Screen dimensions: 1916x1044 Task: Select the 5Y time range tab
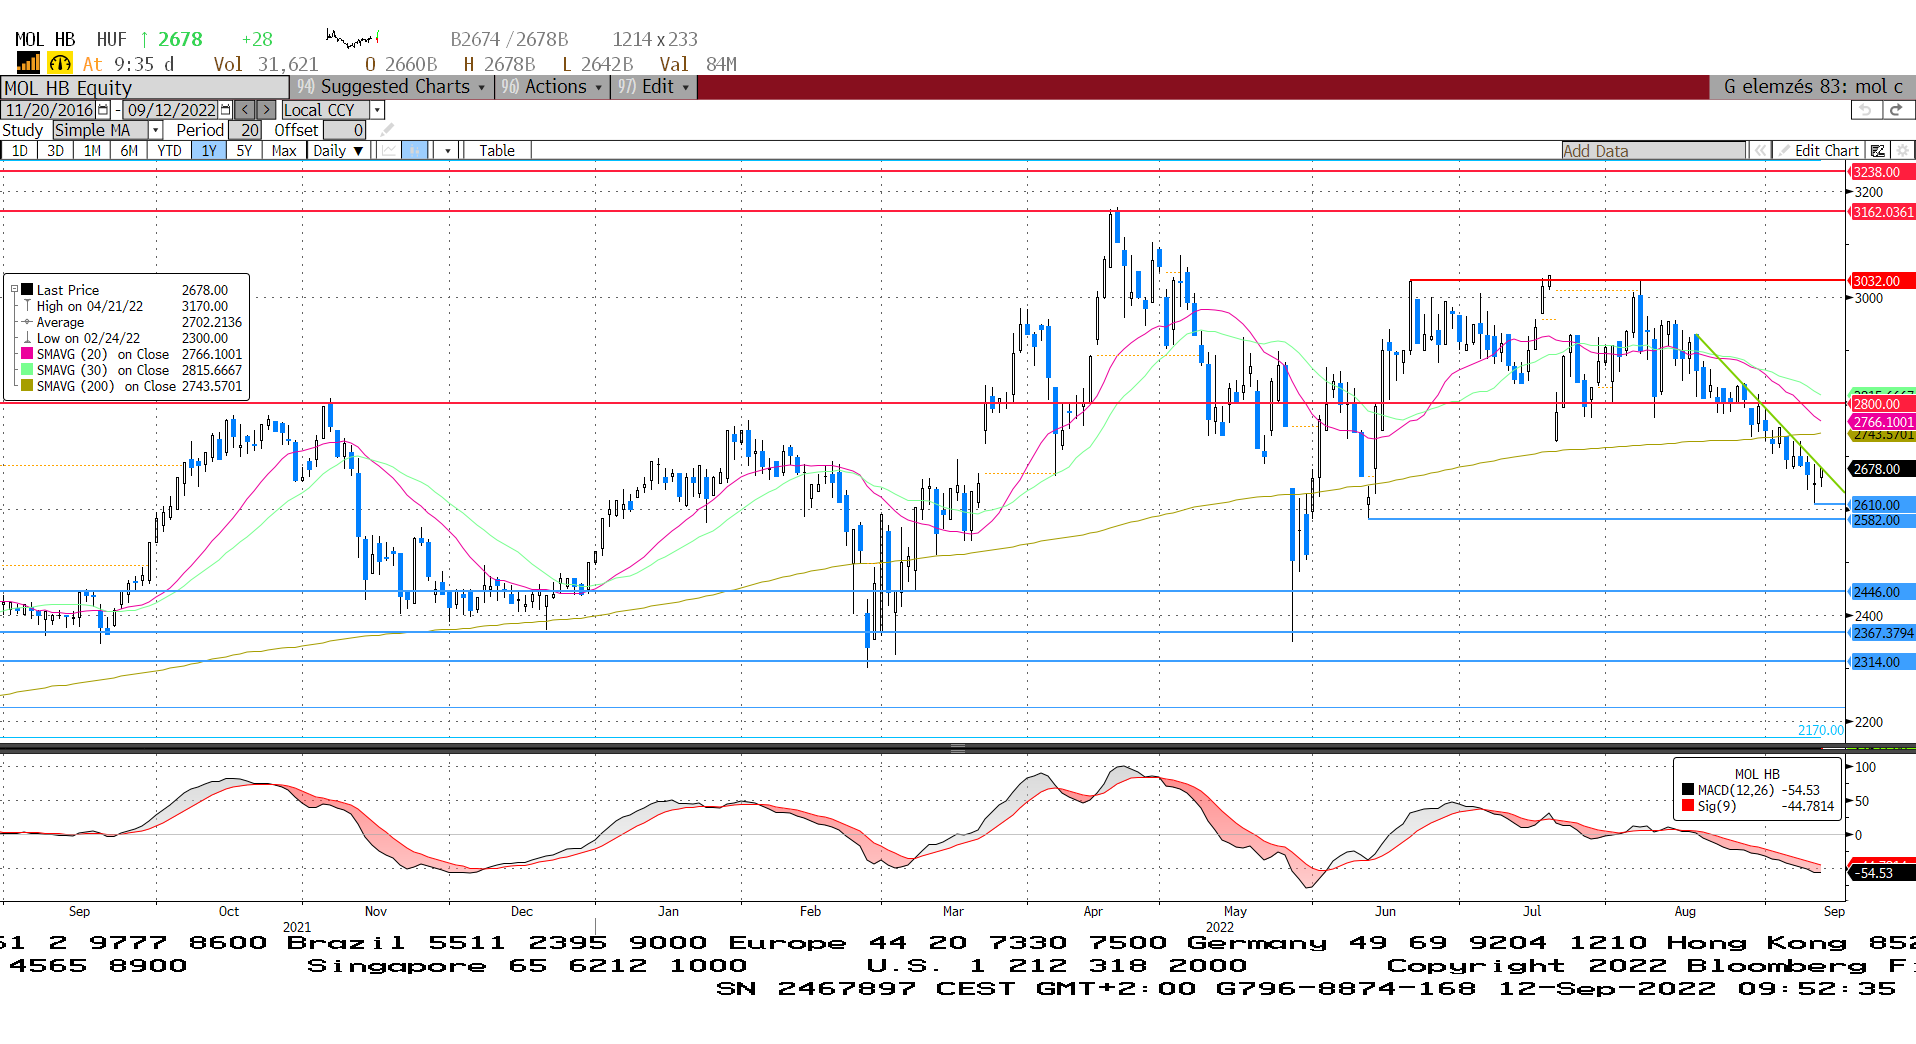(244, 151)
